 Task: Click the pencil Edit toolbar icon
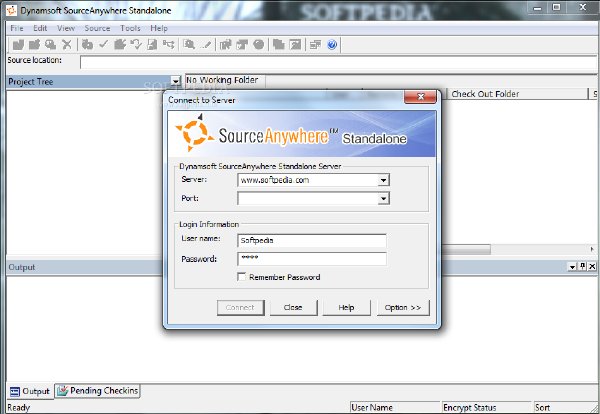[207, 45]
